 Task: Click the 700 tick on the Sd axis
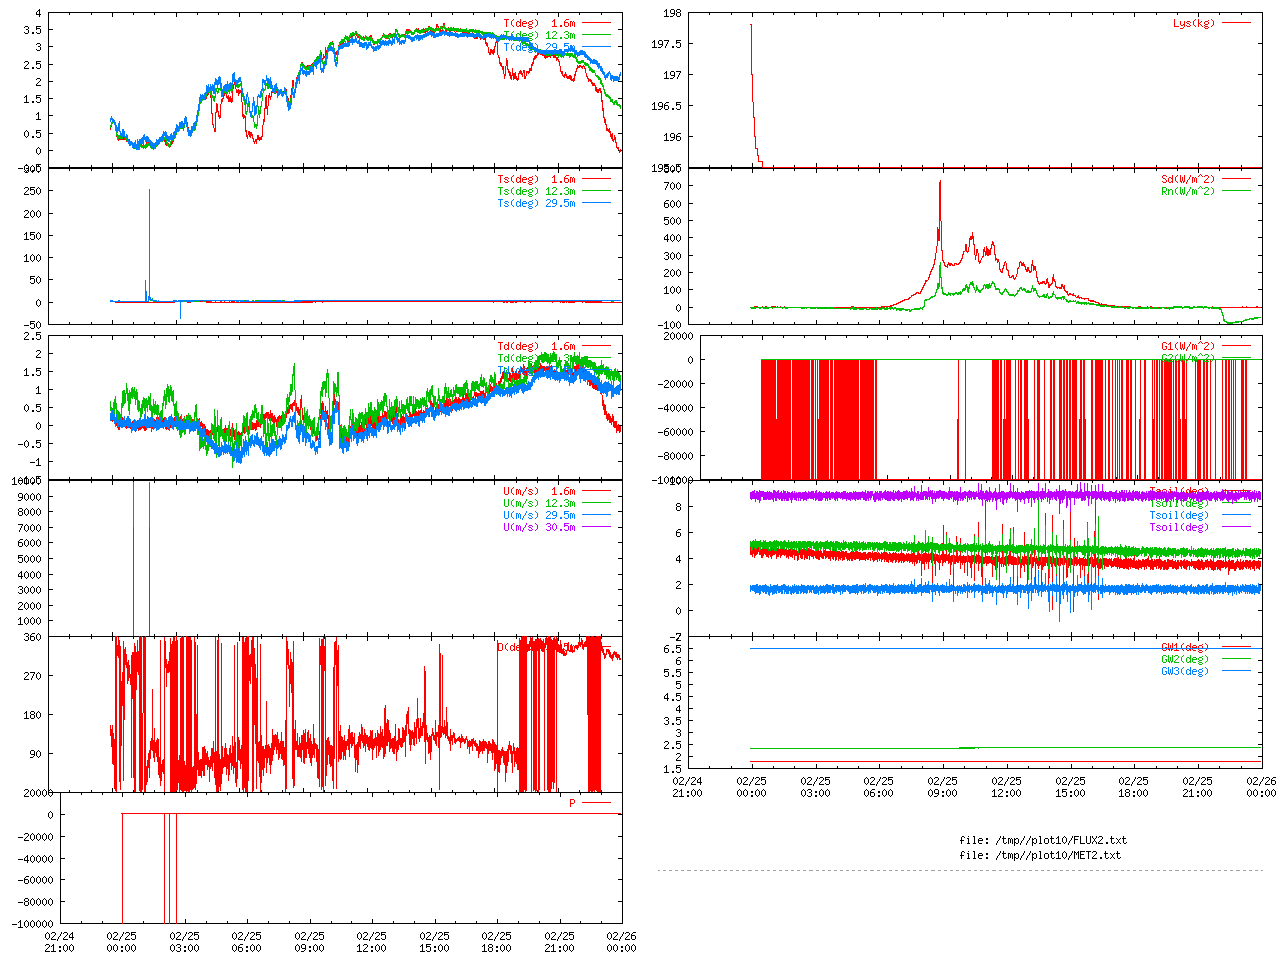tap(672, 186)
